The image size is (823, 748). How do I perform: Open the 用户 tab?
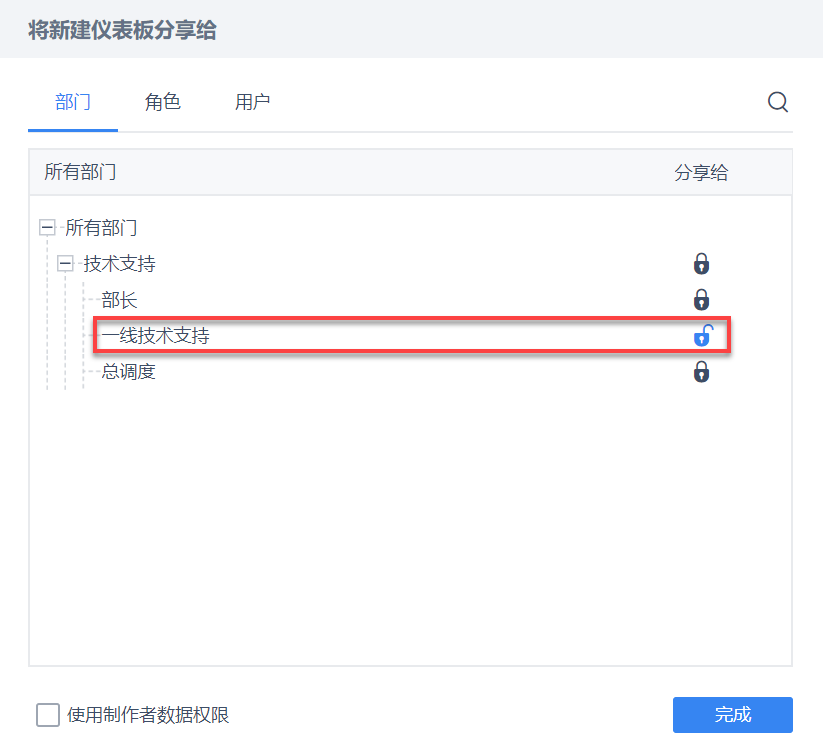[x=252, y=102]
